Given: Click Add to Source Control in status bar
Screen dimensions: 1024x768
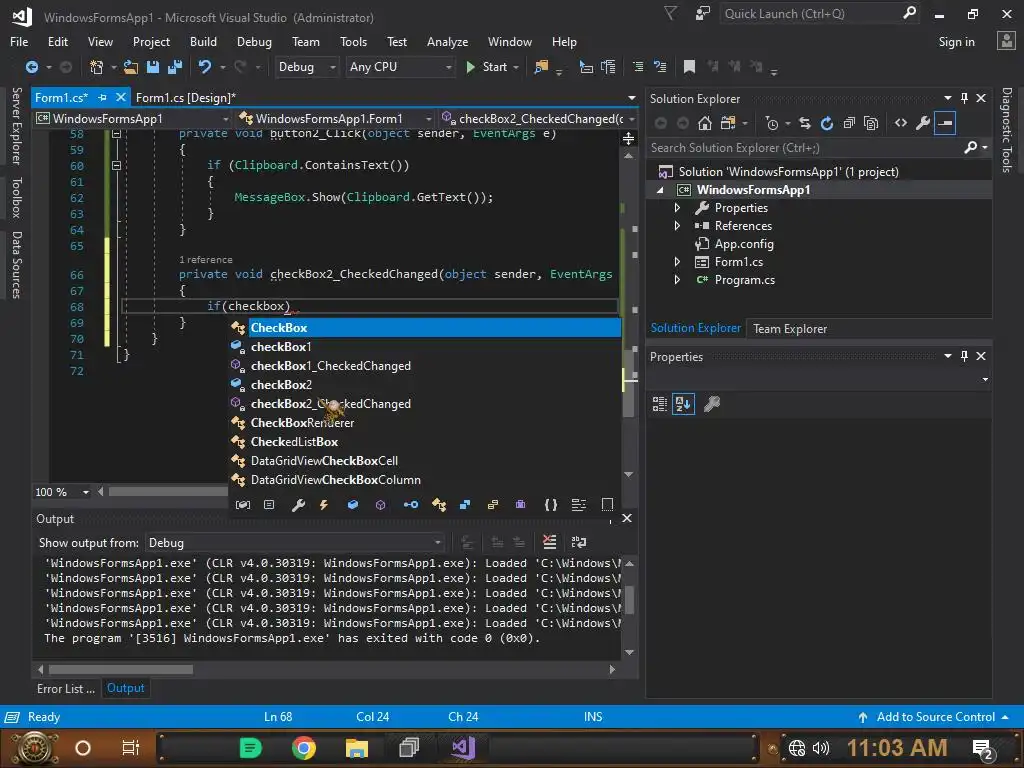Looking at the screenshot, I should coord(933,717).
